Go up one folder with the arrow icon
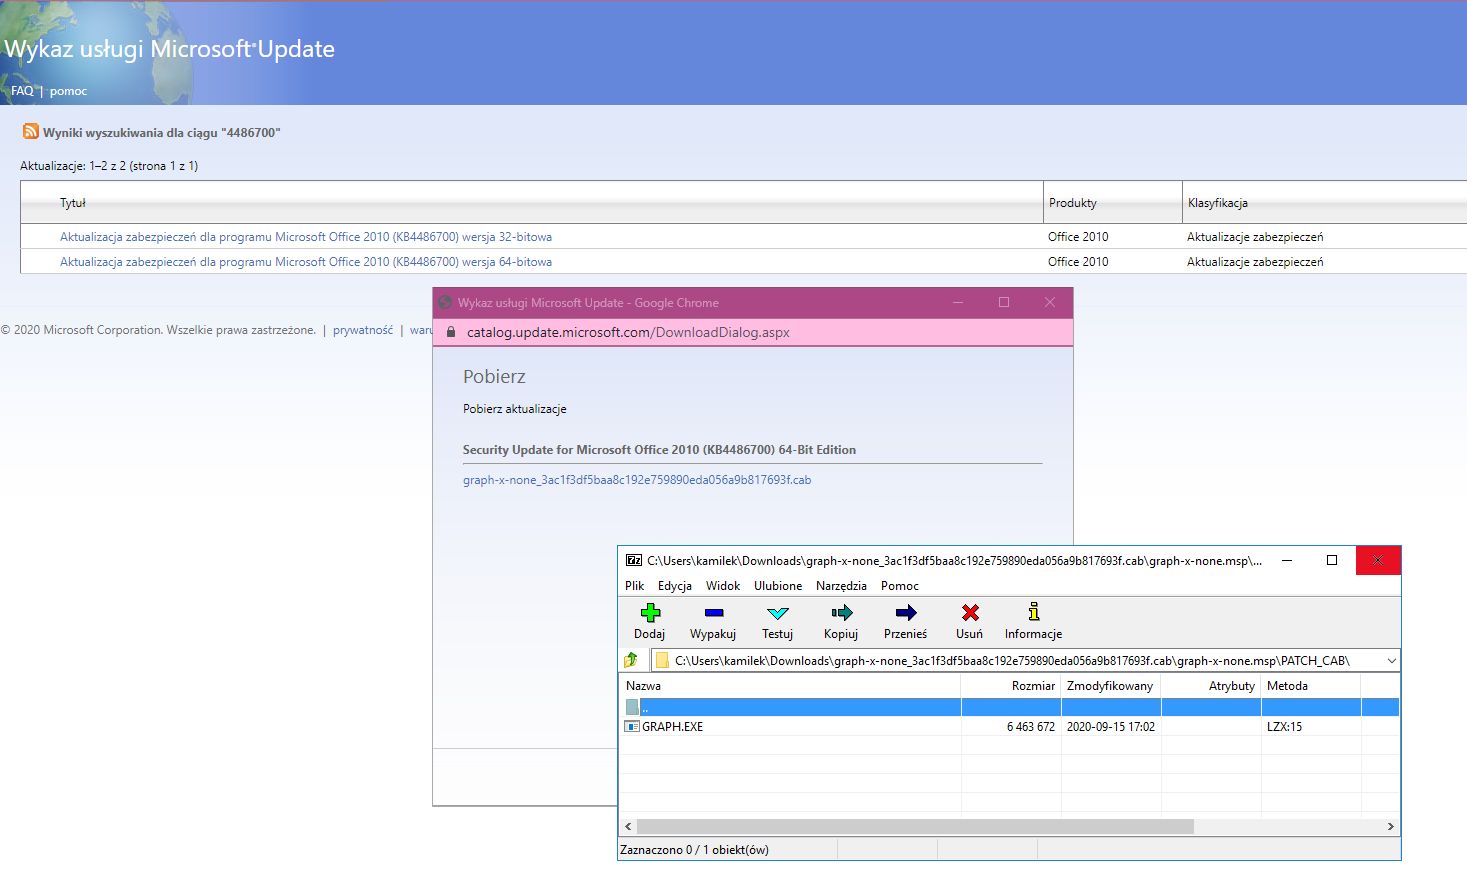Viewport: 1467px width, 883px height. (631, 660)
